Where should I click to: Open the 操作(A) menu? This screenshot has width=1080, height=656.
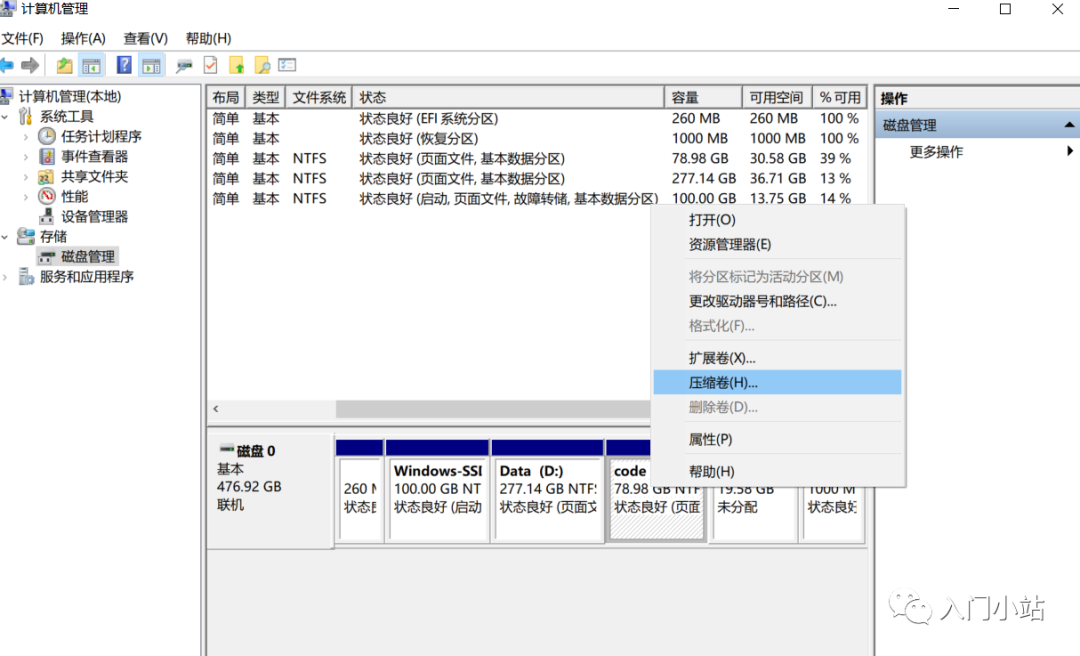point(83,39)
